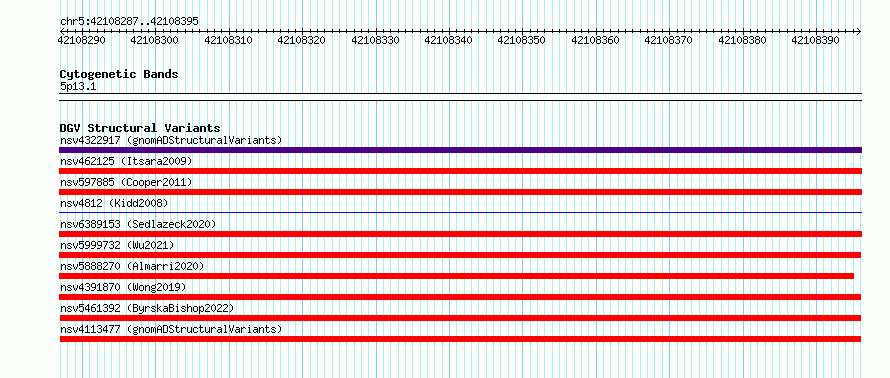This screenshot has width=890, height=378.
Task: Click the chr5:42108287..42108395 region label
Action: pos(129,22)
